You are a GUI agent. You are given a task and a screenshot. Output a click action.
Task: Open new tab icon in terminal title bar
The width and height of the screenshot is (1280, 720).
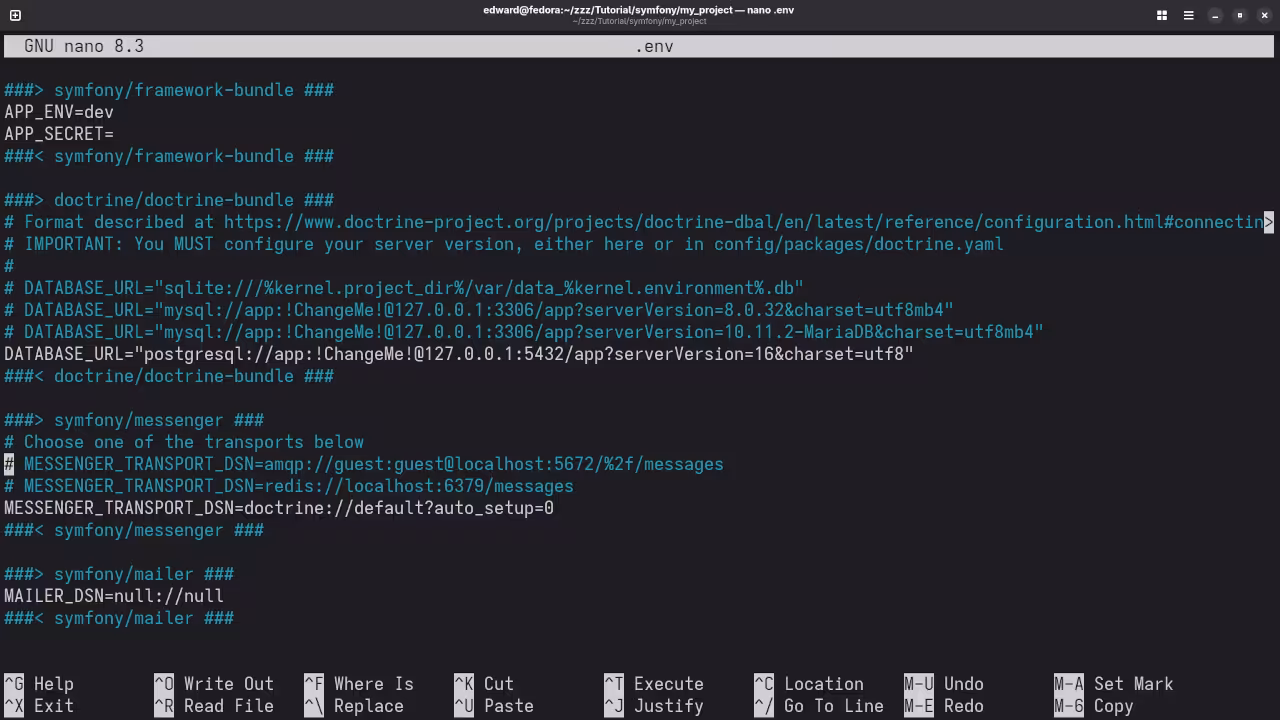pyautogui.click(x=15, y=15)
